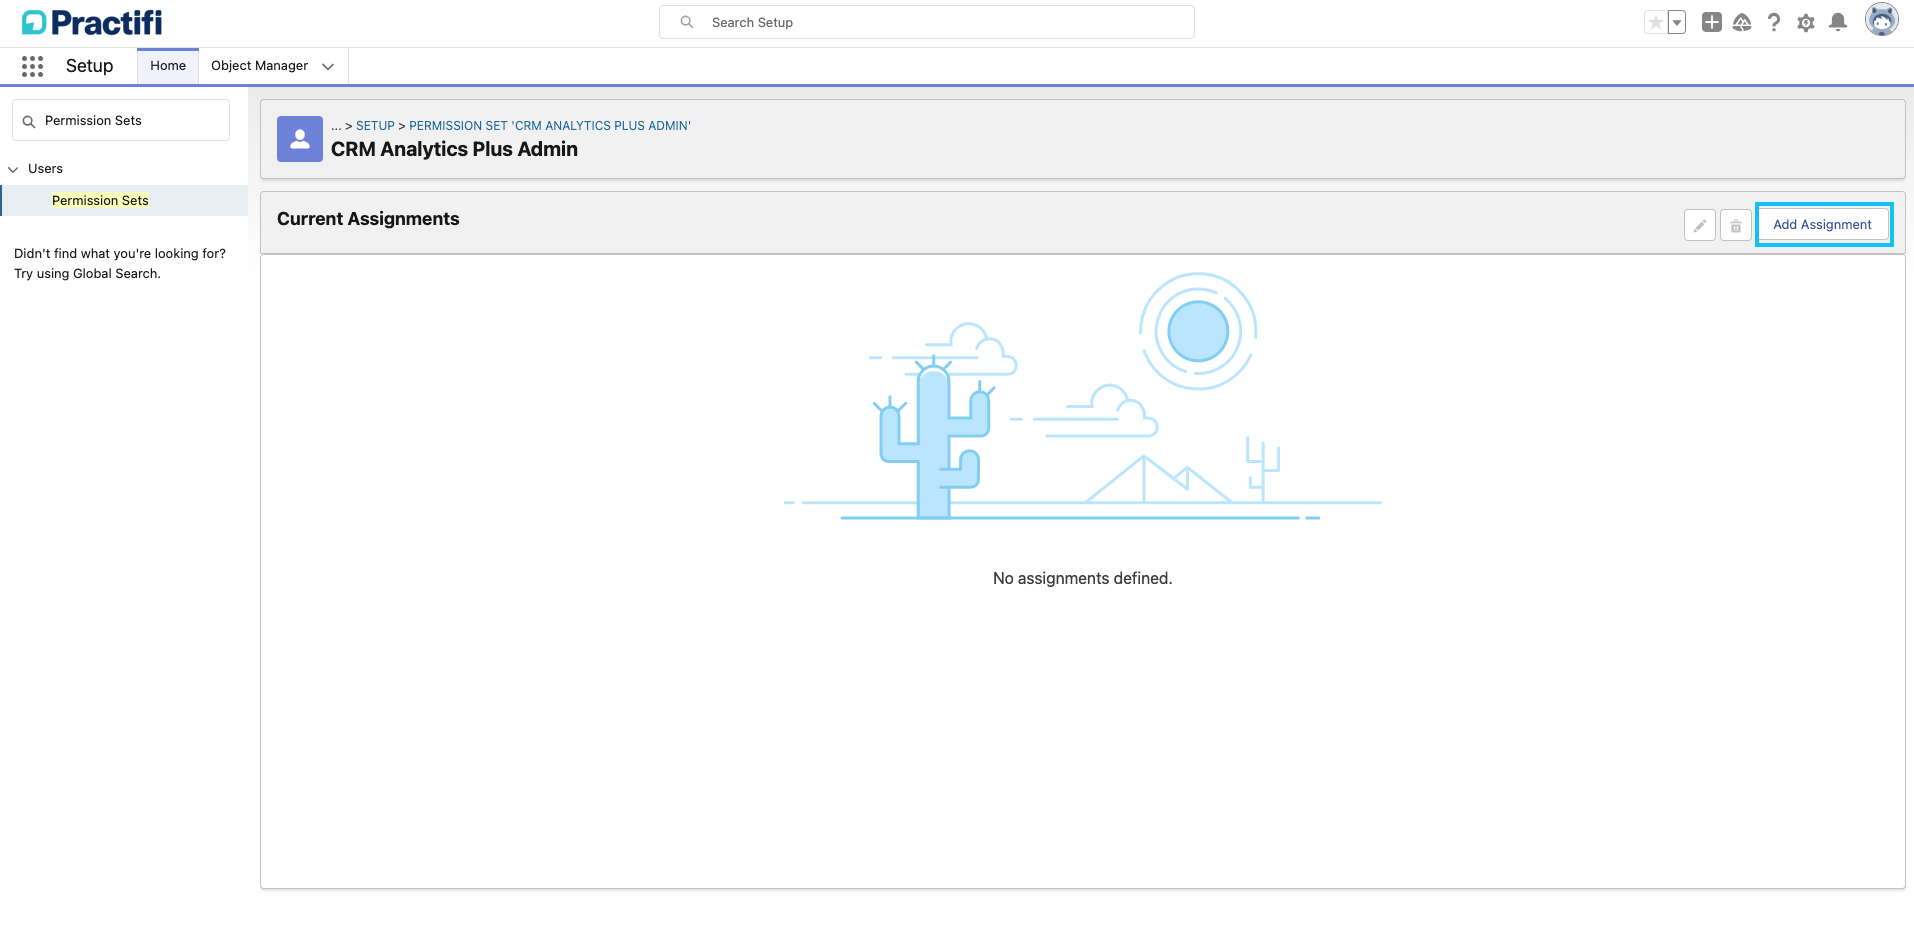Click the Practifi logo

pos(92,22)
